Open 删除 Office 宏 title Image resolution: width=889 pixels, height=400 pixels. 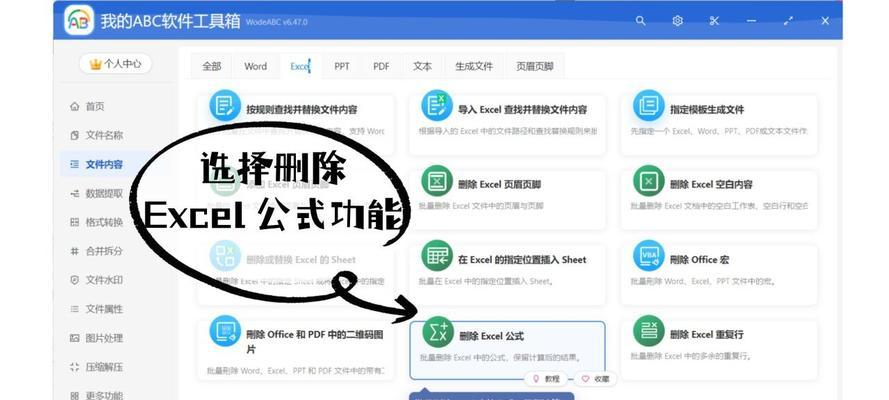tap(699, 260)
